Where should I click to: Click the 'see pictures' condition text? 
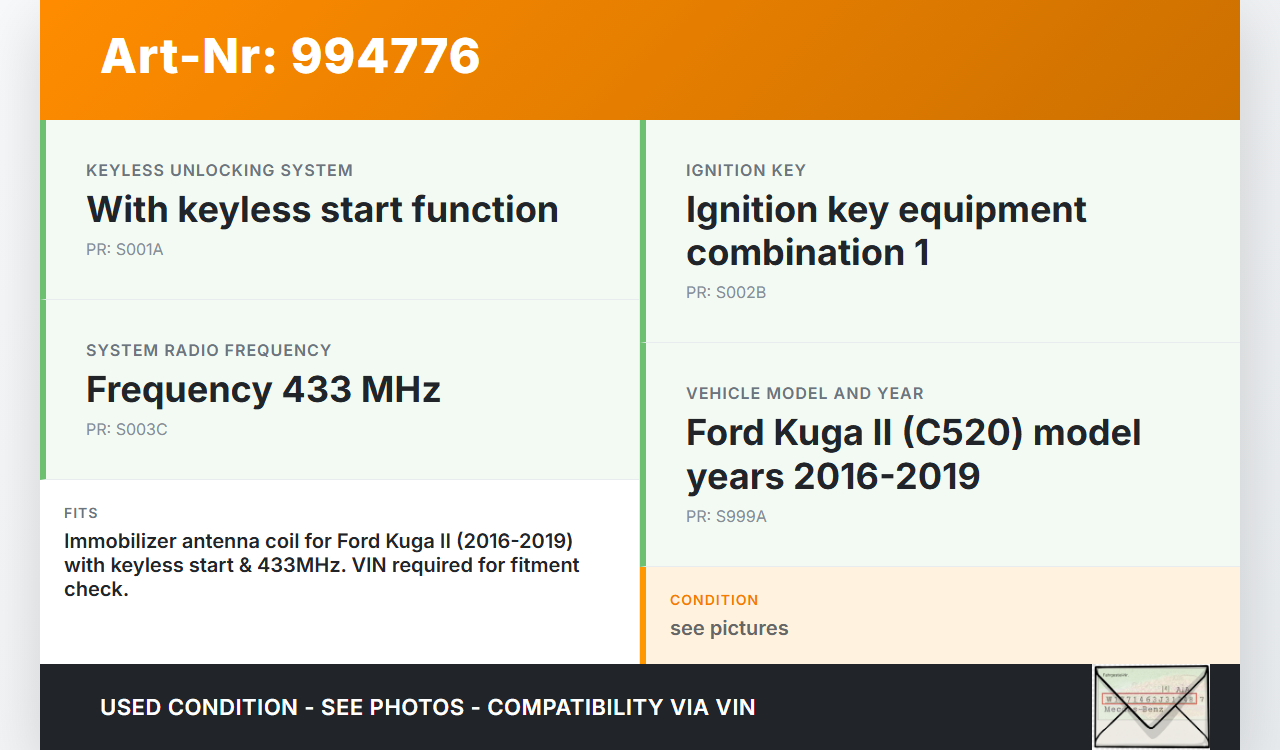coord(729,629)
